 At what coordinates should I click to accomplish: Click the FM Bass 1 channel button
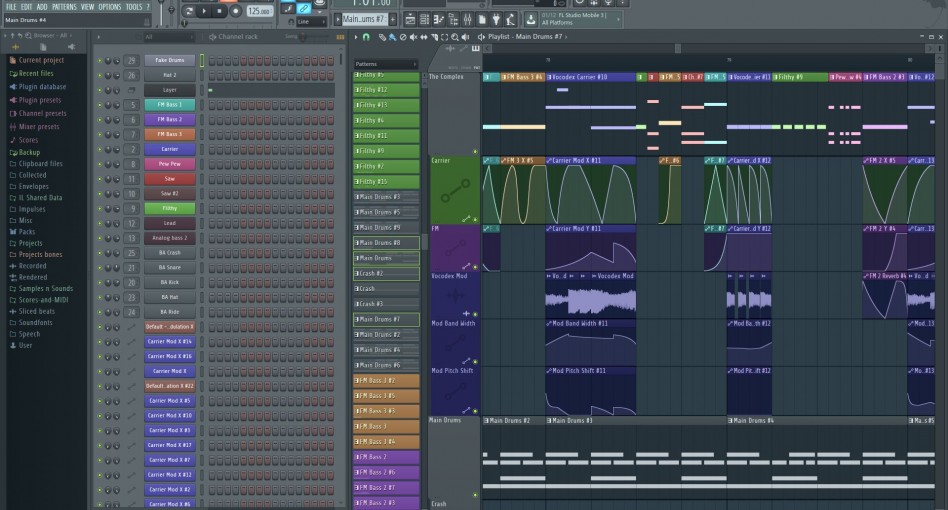(169, 105)
